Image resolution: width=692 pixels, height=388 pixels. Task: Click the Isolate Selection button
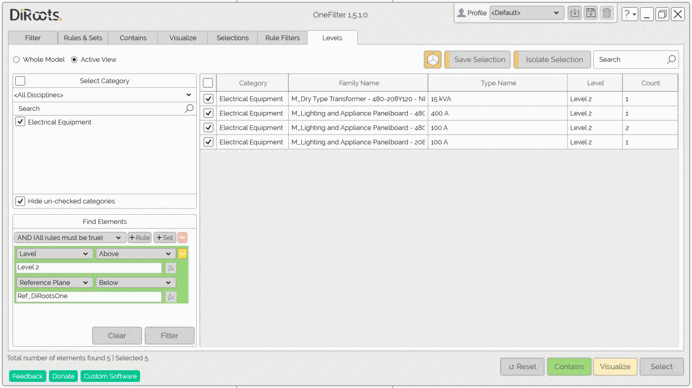[x=552, y=60]
